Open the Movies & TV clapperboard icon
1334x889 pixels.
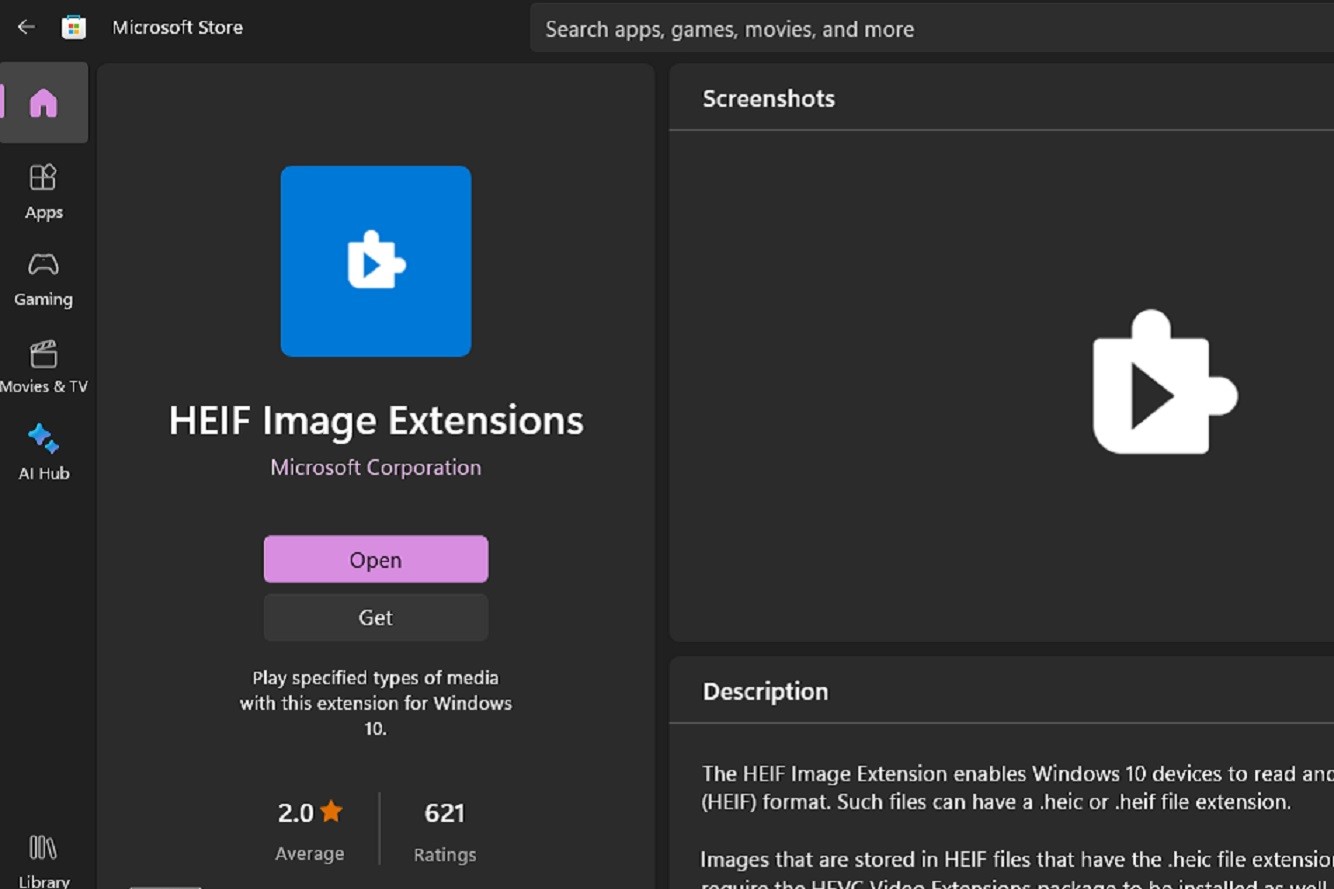tap(43, 352)
